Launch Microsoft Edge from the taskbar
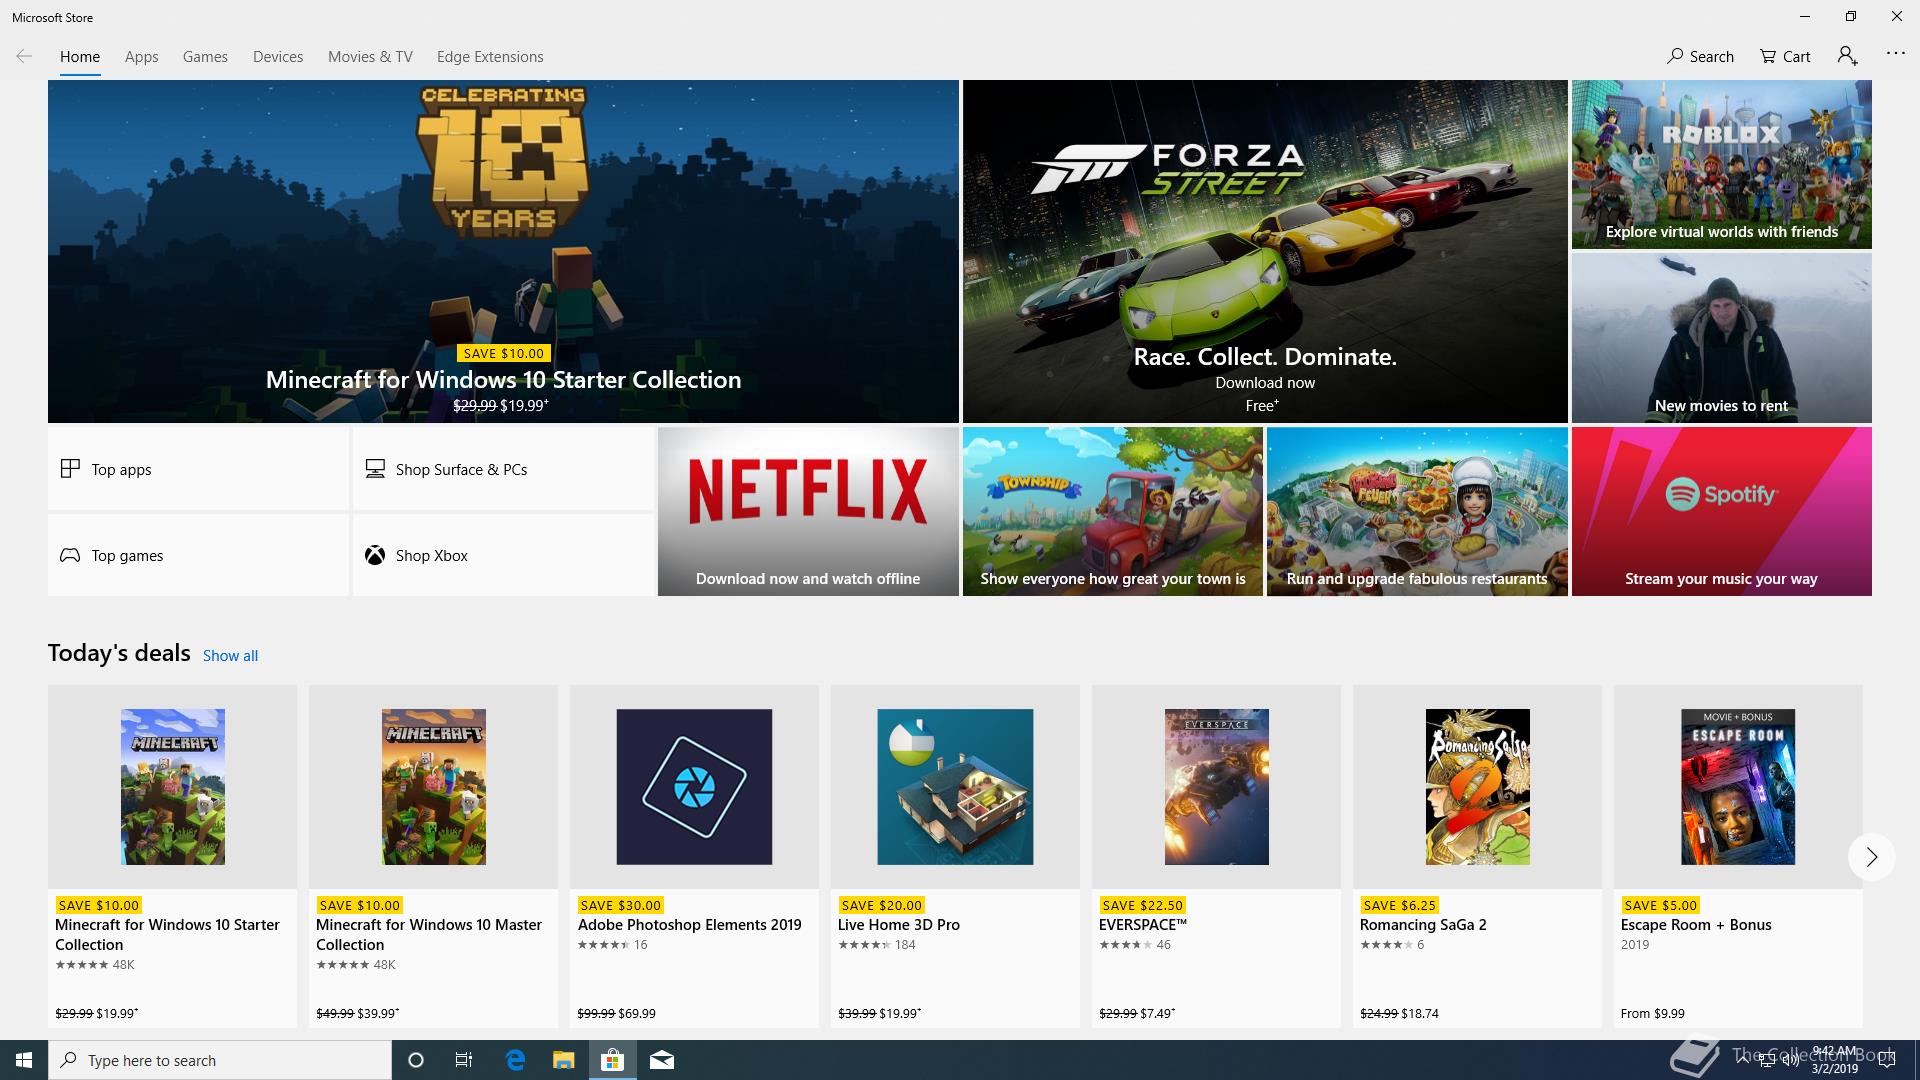The image size is (1920, 1080). click(515, 1060)
